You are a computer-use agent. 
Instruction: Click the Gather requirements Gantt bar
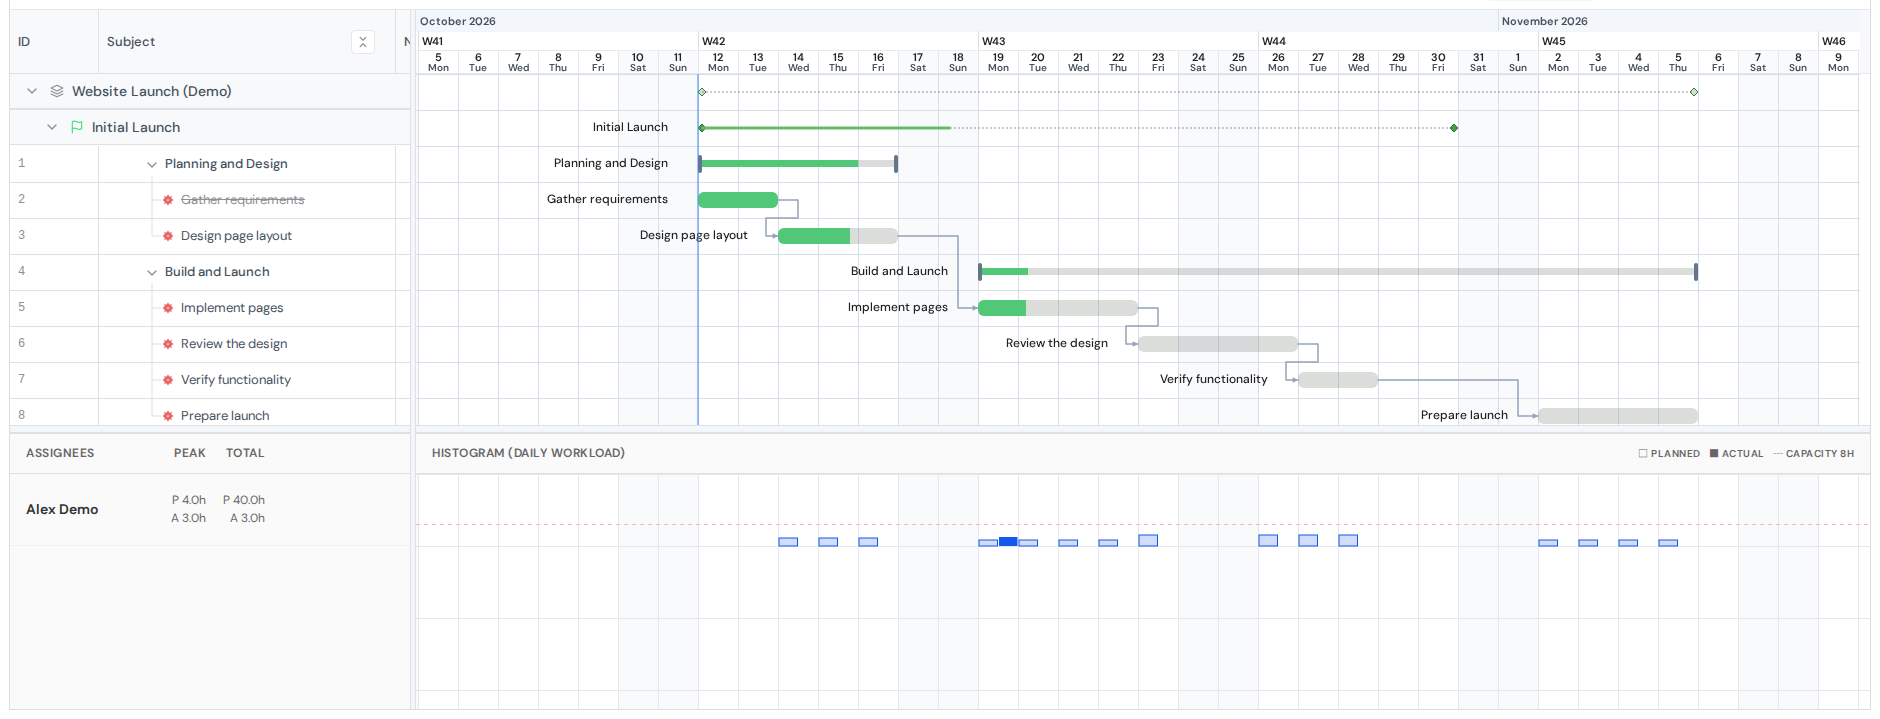[738, 200]
